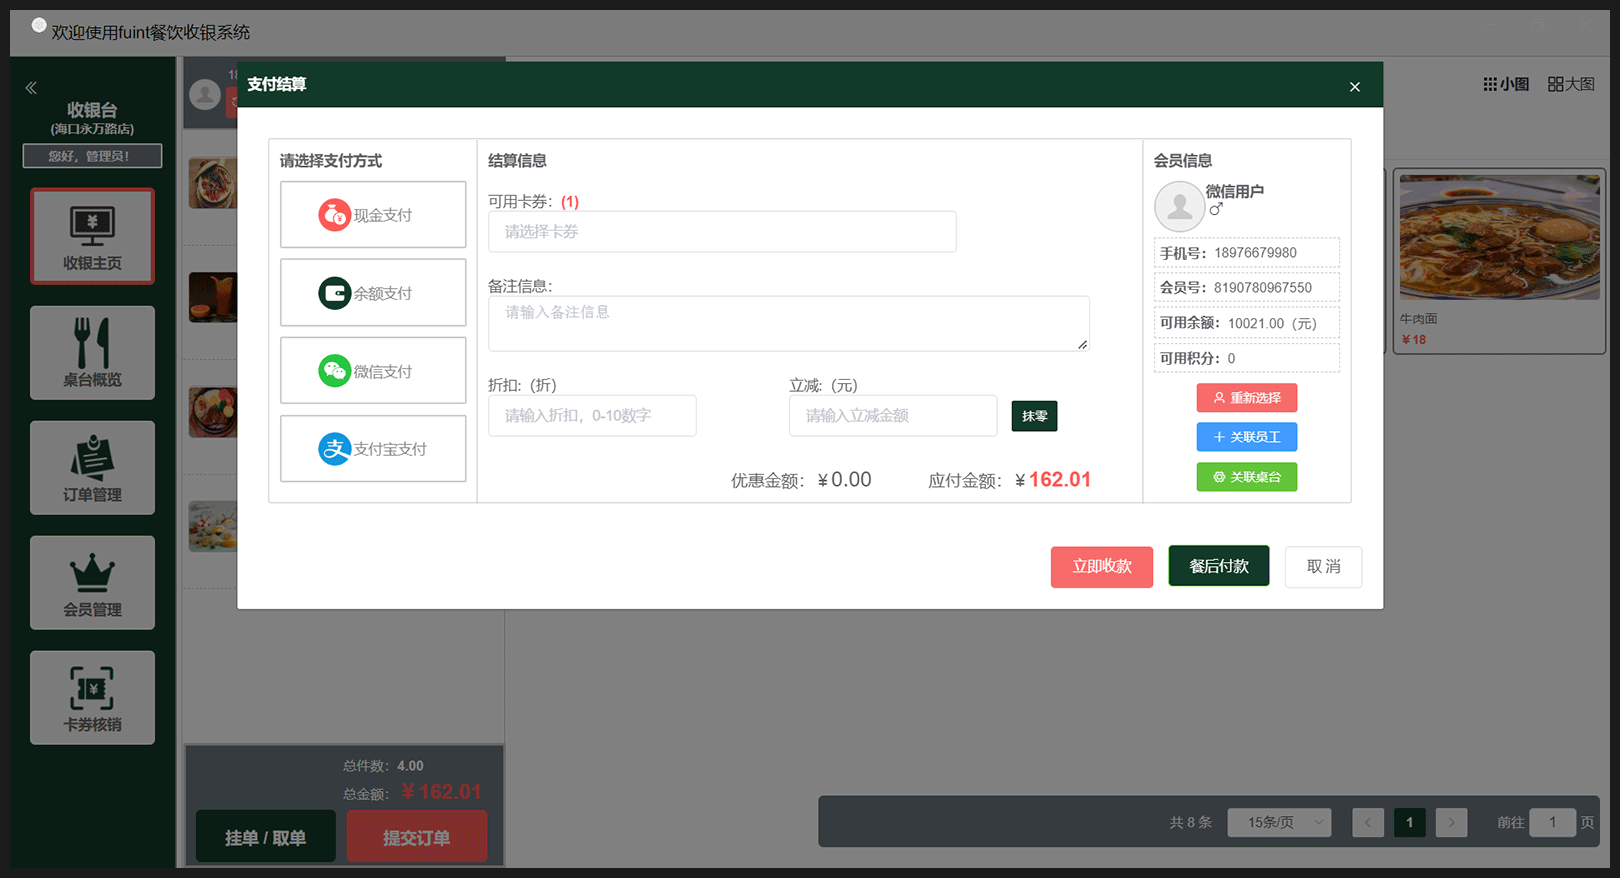
Task: Click 重新选择 to reselect member
Action: pos(1247,397)
